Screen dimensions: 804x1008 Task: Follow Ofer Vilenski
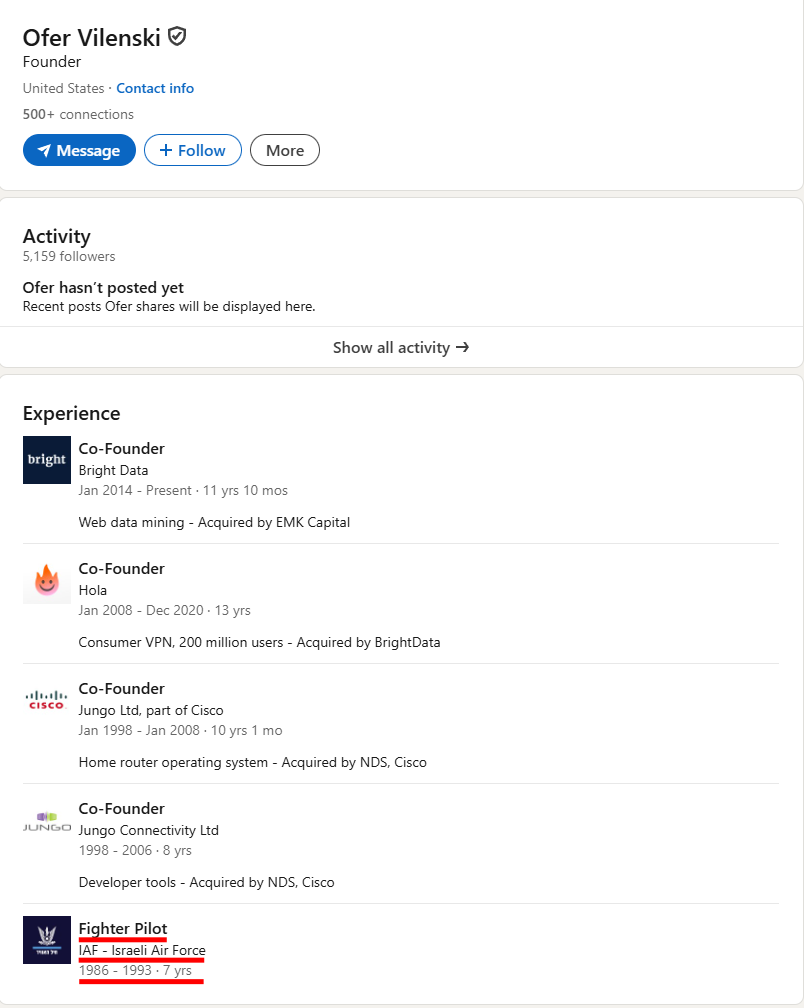[192, 150]
